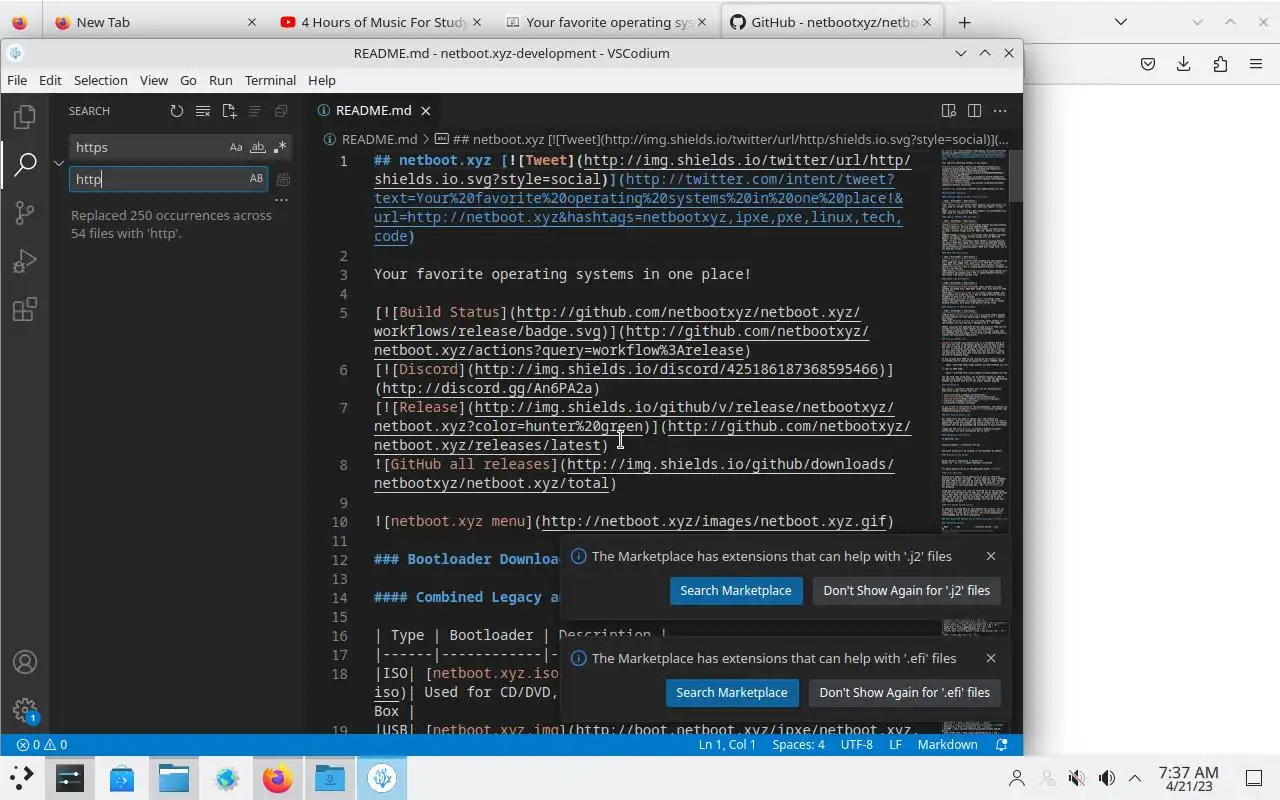Screen dimensions: 1280x800
Task: Click View as Tree icon in search header
Action: tap(255, 111)
